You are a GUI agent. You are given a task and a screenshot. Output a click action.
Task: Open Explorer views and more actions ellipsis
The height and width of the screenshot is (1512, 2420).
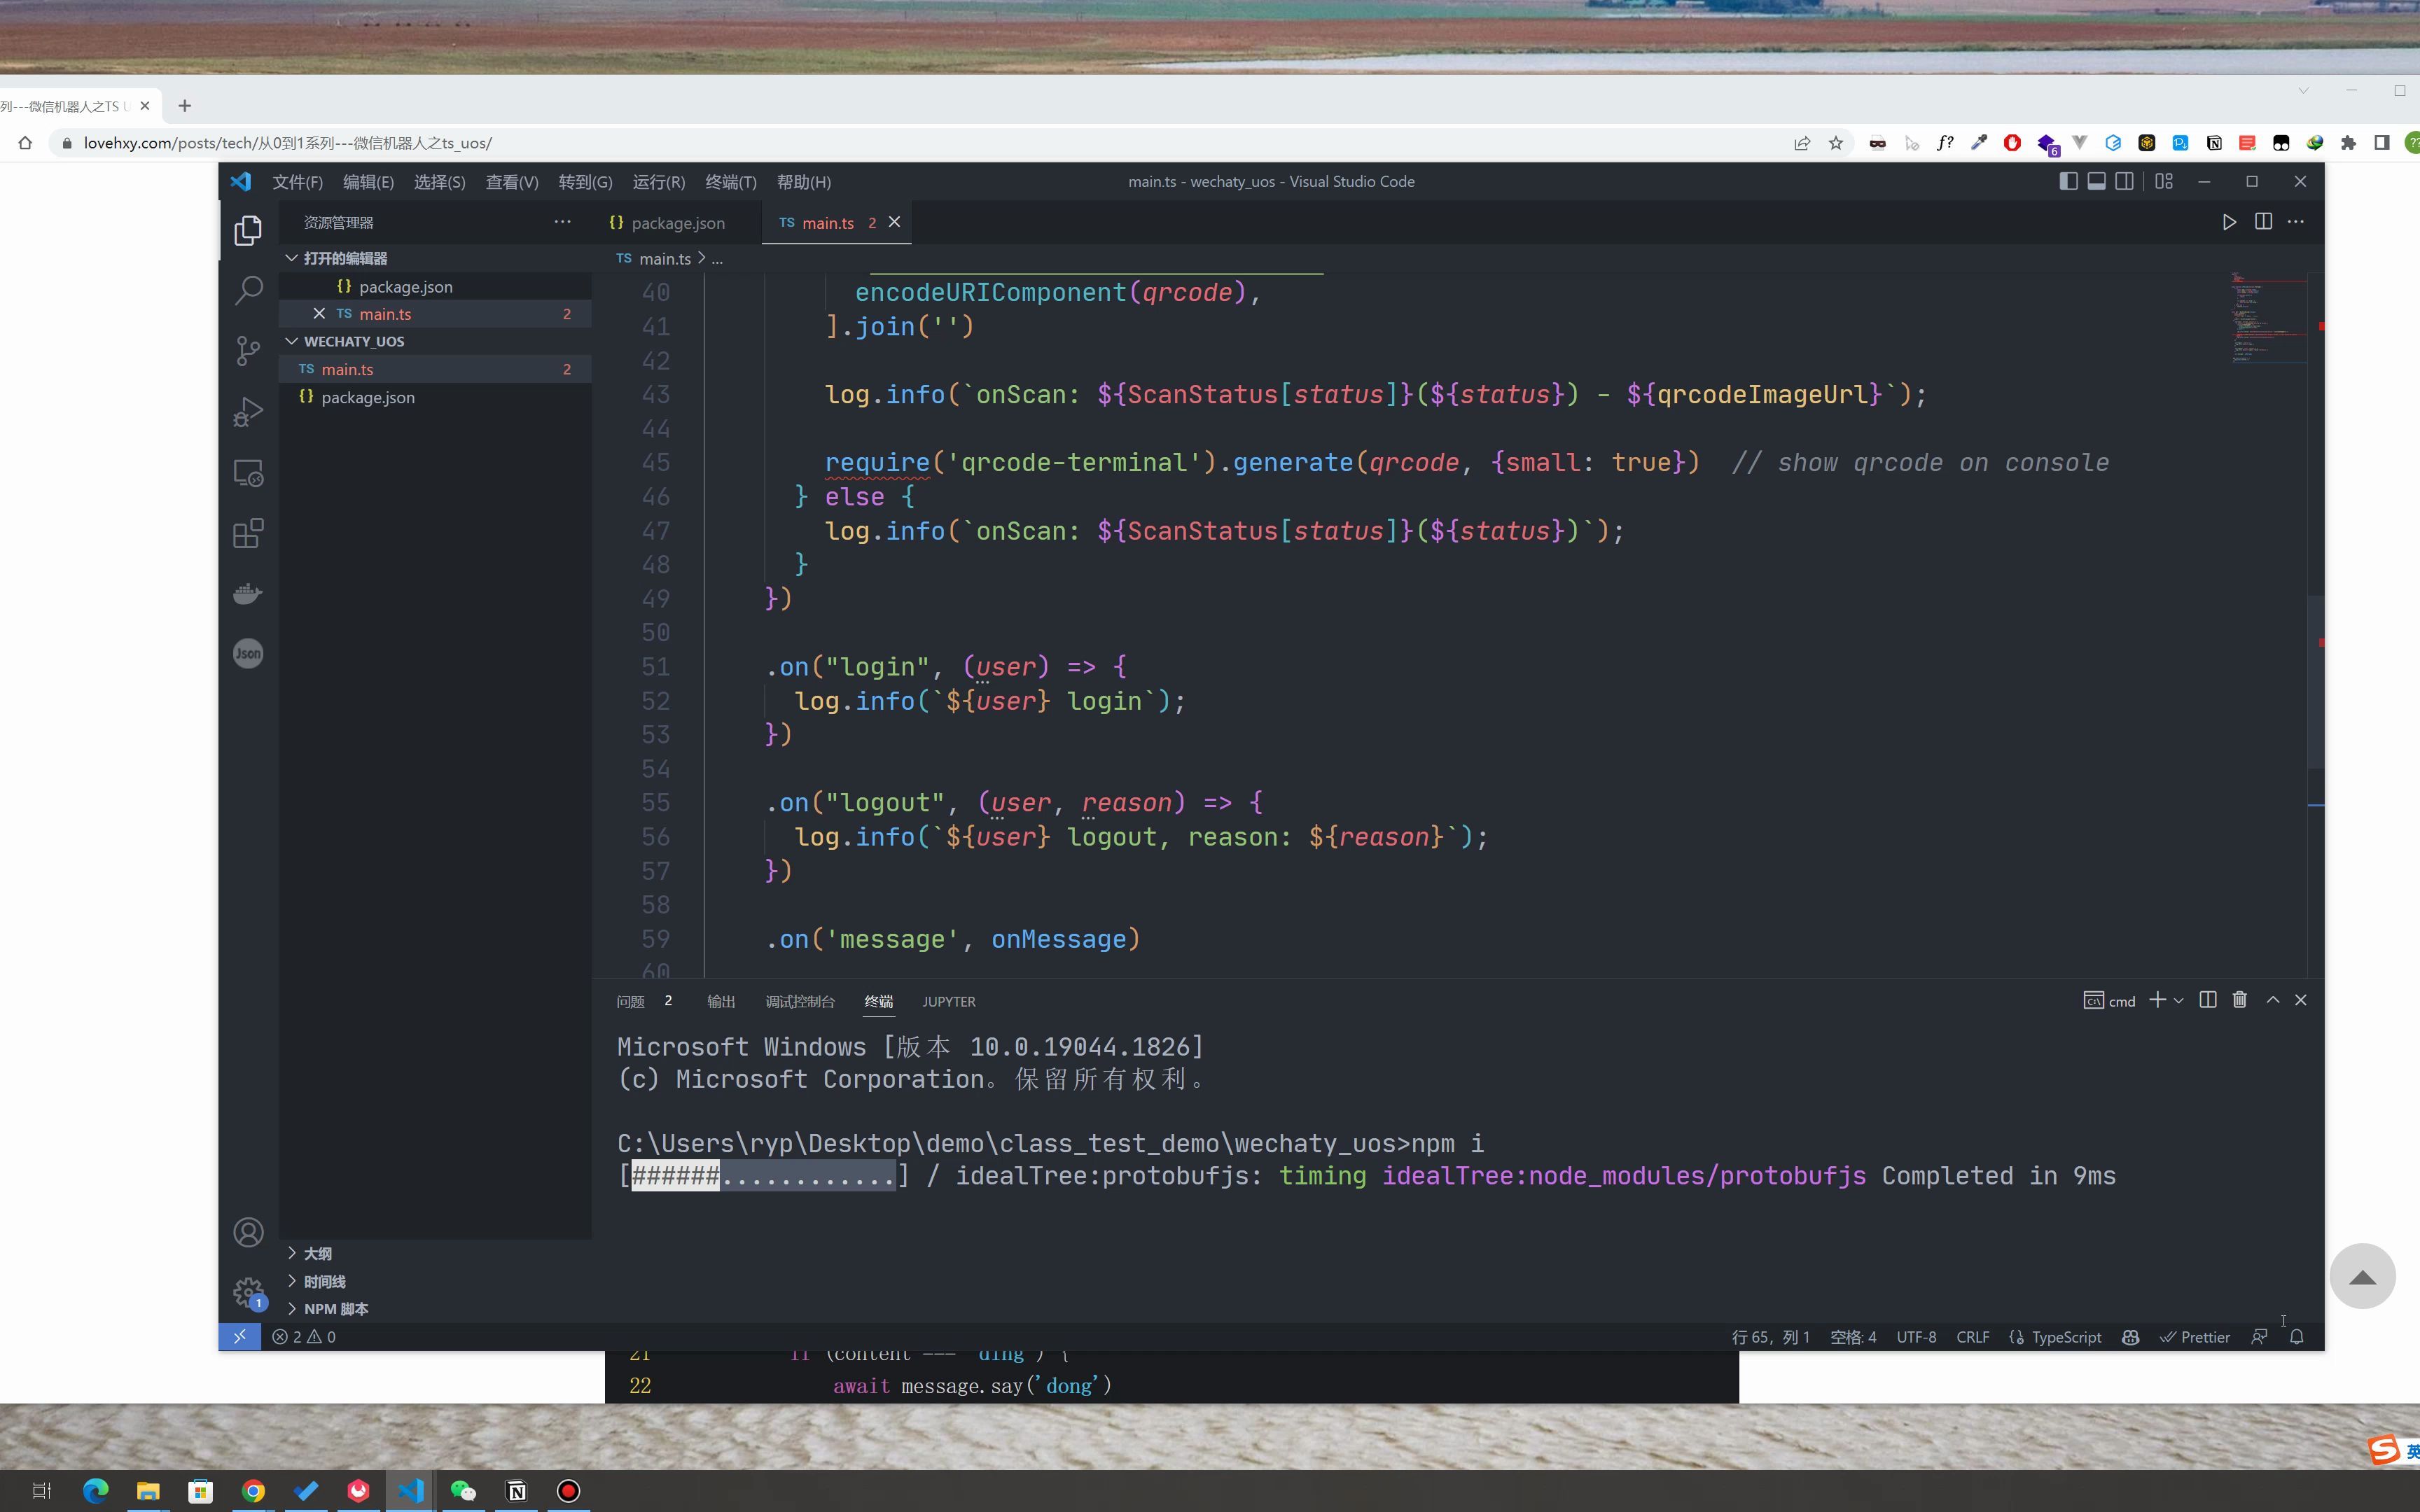pos(562,222)
